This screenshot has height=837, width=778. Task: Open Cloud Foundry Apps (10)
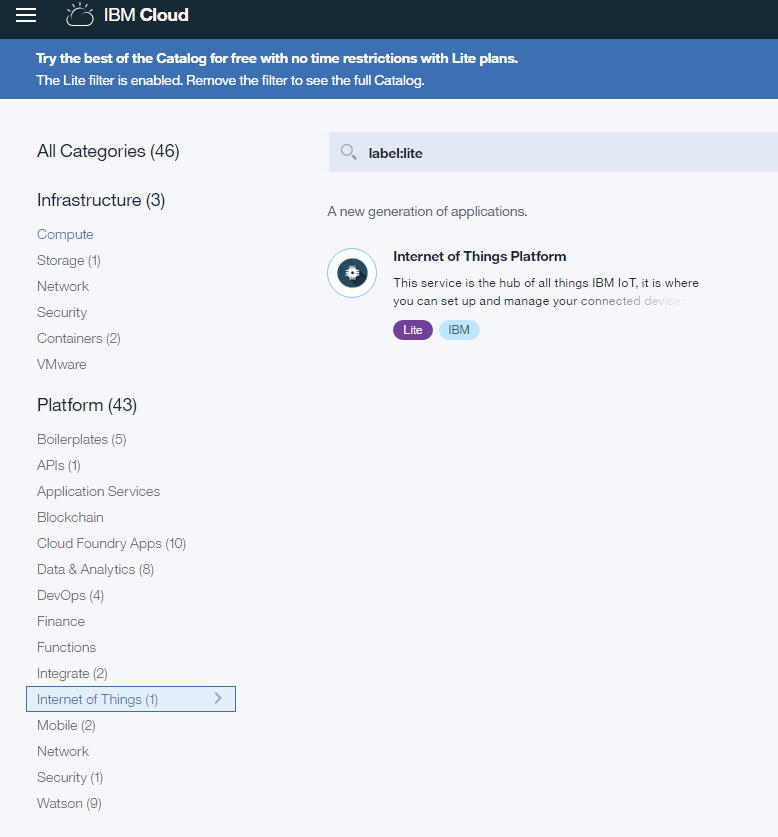click(111, 543)
